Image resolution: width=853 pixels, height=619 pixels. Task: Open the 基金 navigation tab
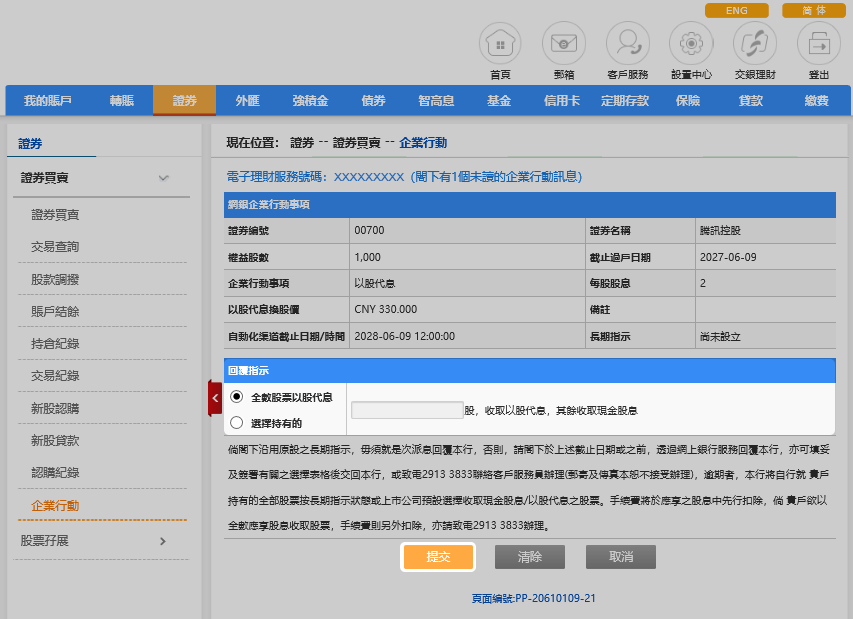pyautogui.click(x=499, y=101)
